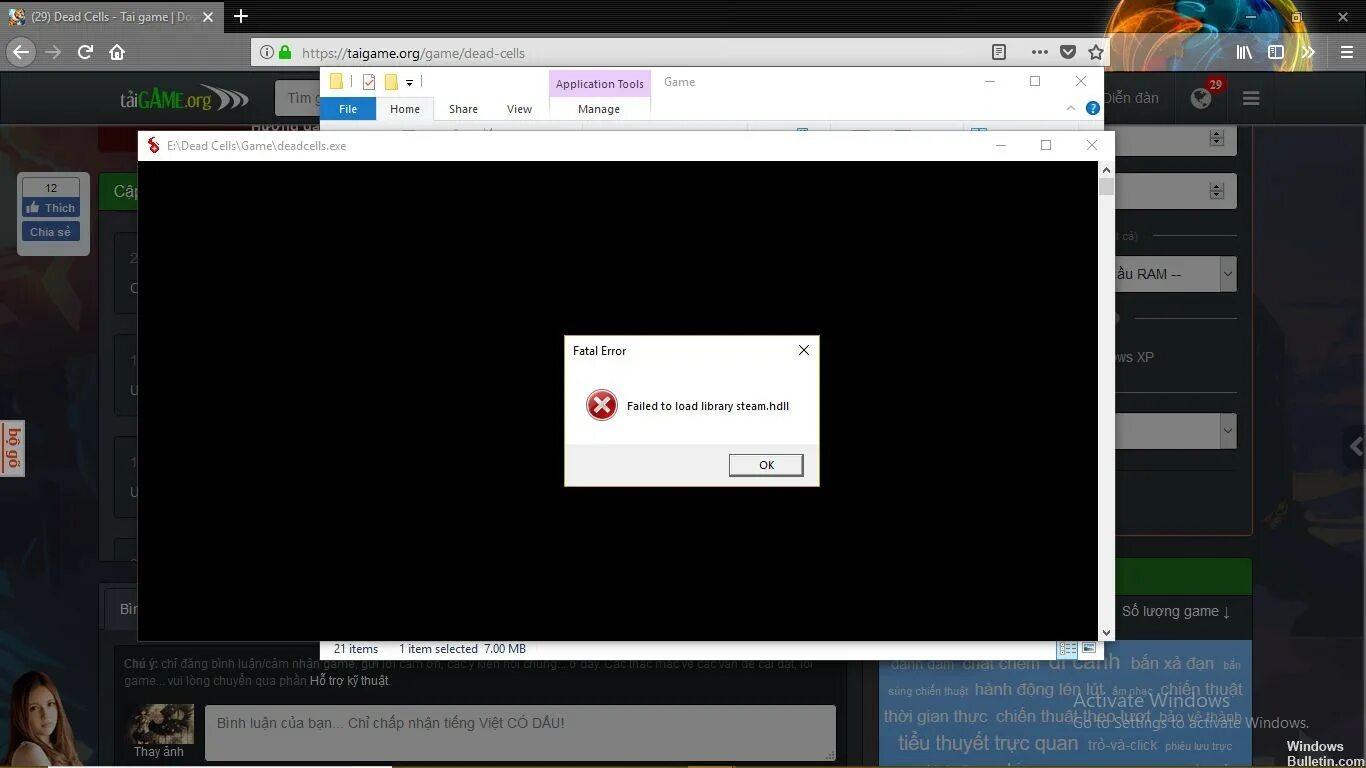Go back in the Firefox browser
This screenshot has height=768, width=1366.
coord(21,52)
